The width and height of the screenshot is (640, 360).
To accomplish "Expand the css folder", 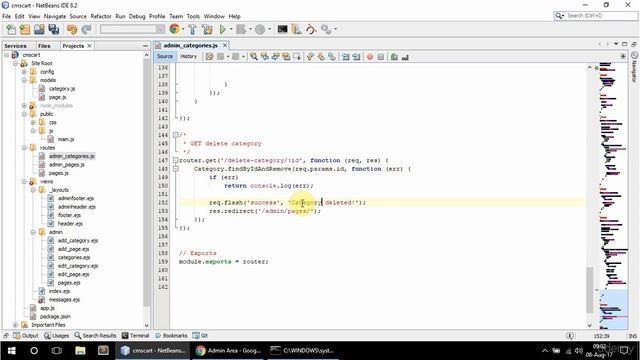I will point(33,122).
